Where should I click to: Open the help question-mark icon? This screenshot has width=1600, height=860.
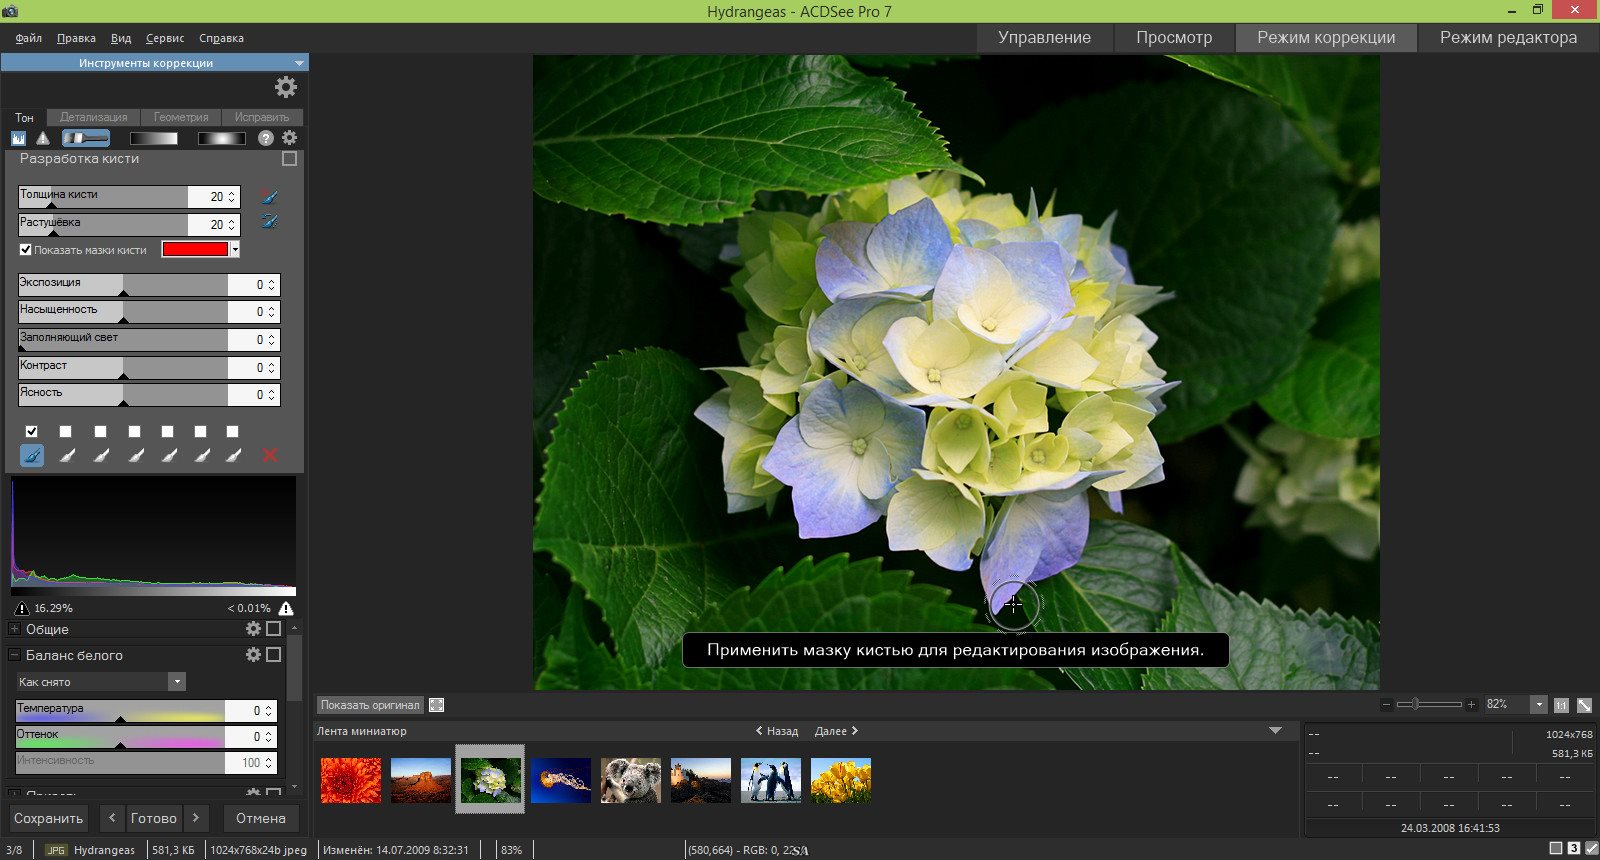point(266,138)
